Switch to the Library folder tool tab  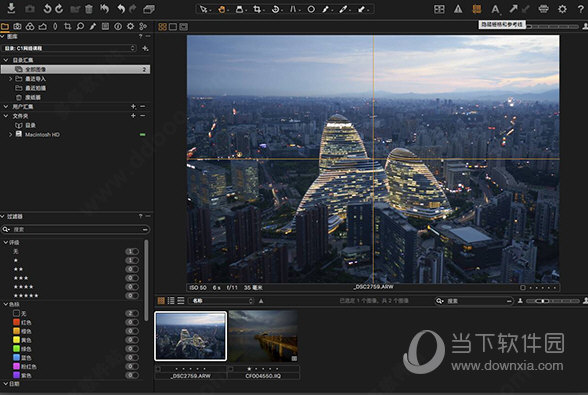point(5,26)
